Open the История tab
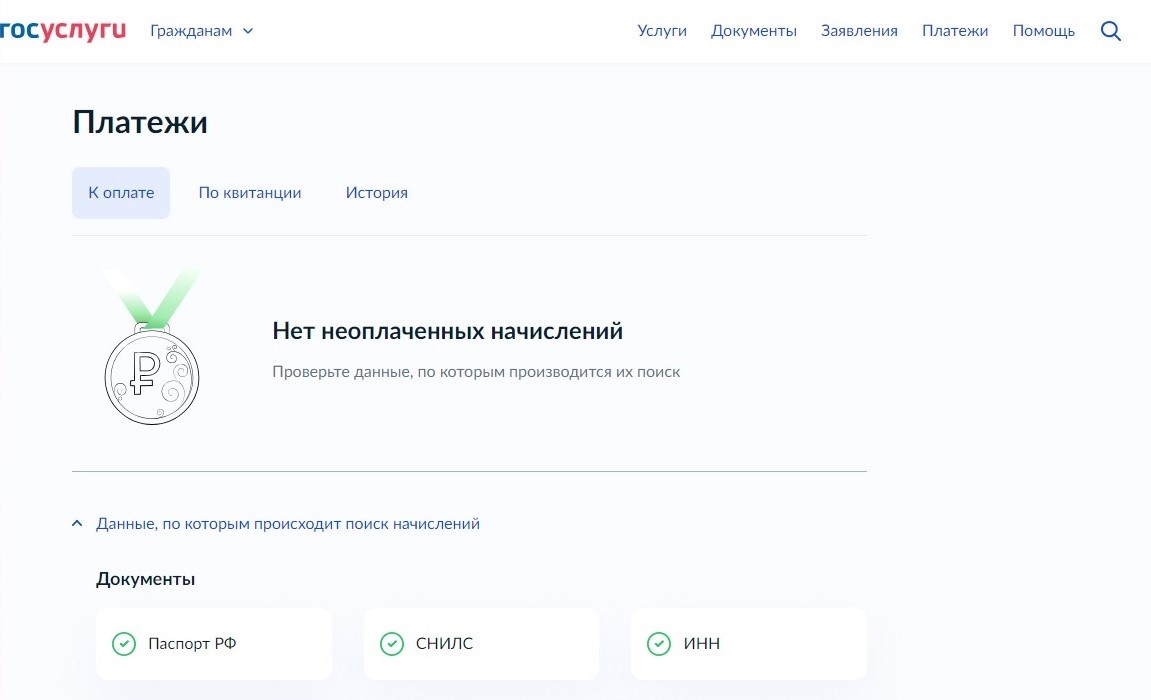 click(x=377, y=193)
